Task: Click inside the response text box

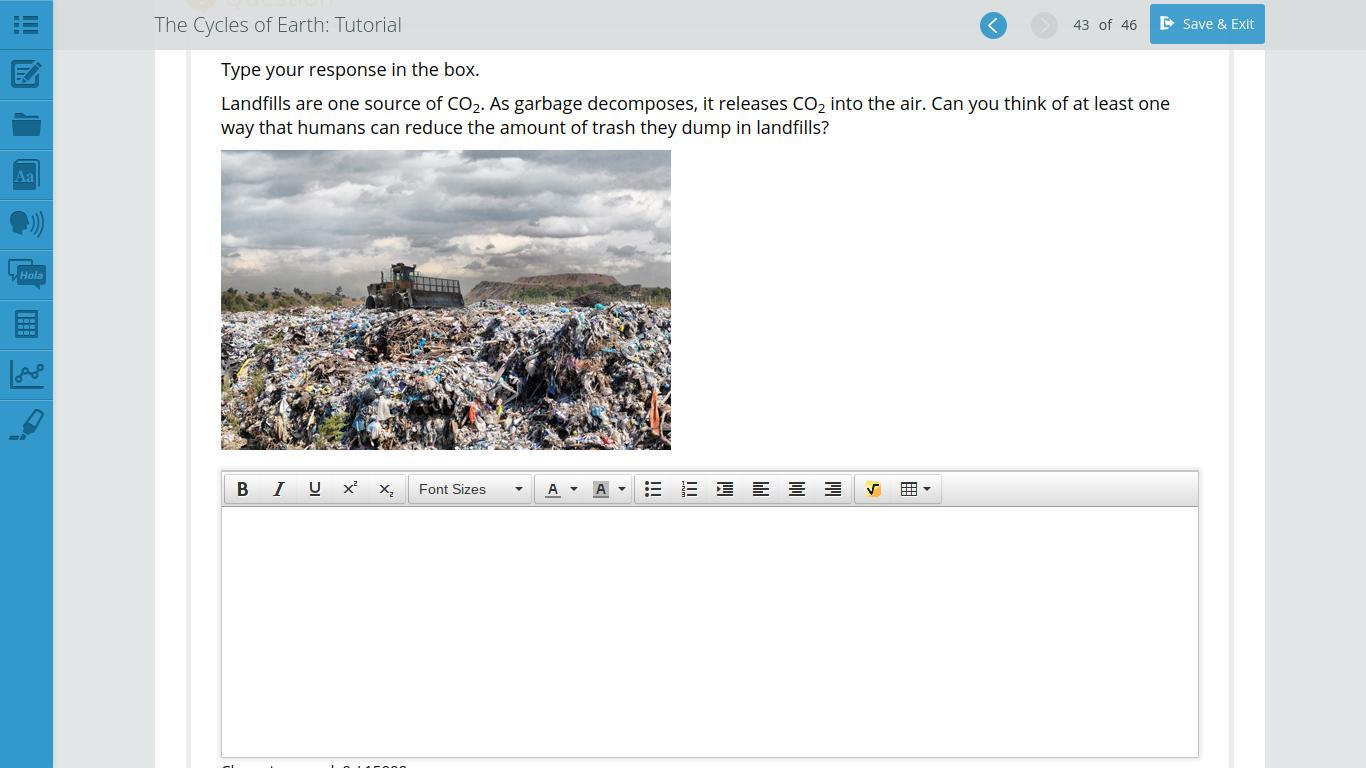Action: click(x=709, y=631)
